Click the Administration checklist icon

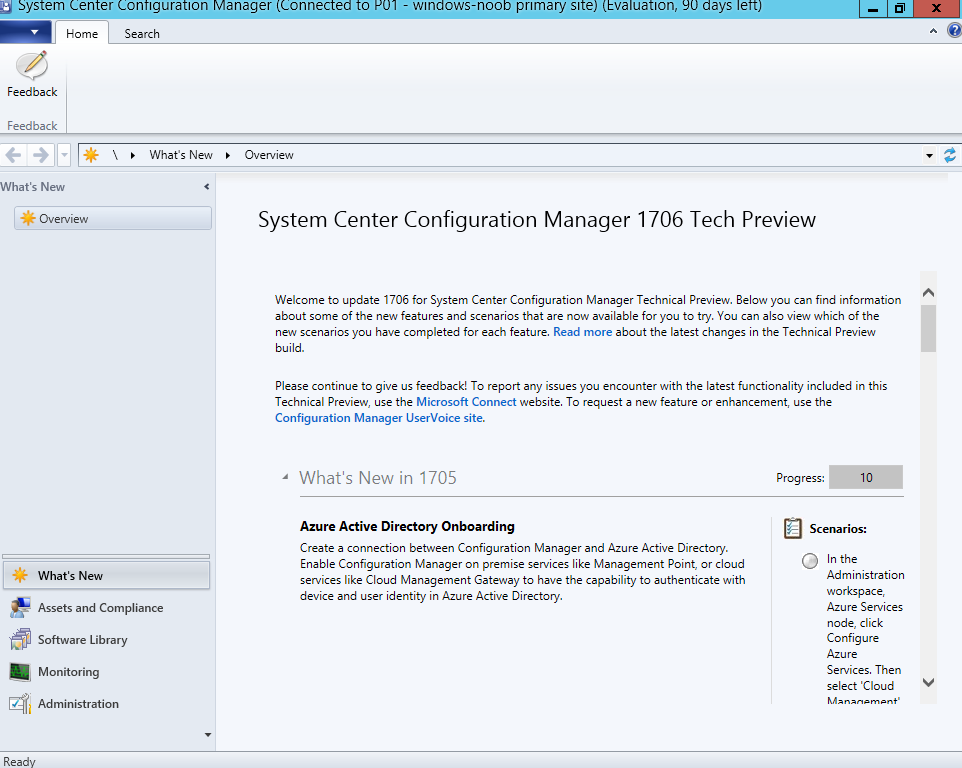[20, 704]
